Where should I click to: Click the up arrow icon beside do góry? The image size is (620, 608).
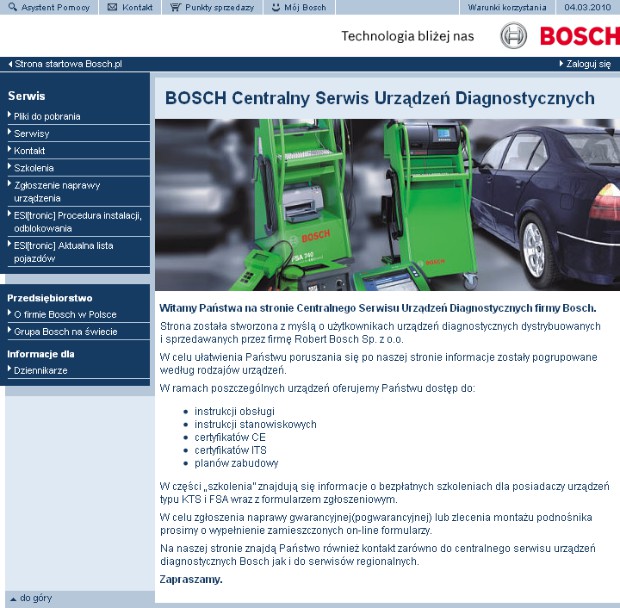click(13, 599)
